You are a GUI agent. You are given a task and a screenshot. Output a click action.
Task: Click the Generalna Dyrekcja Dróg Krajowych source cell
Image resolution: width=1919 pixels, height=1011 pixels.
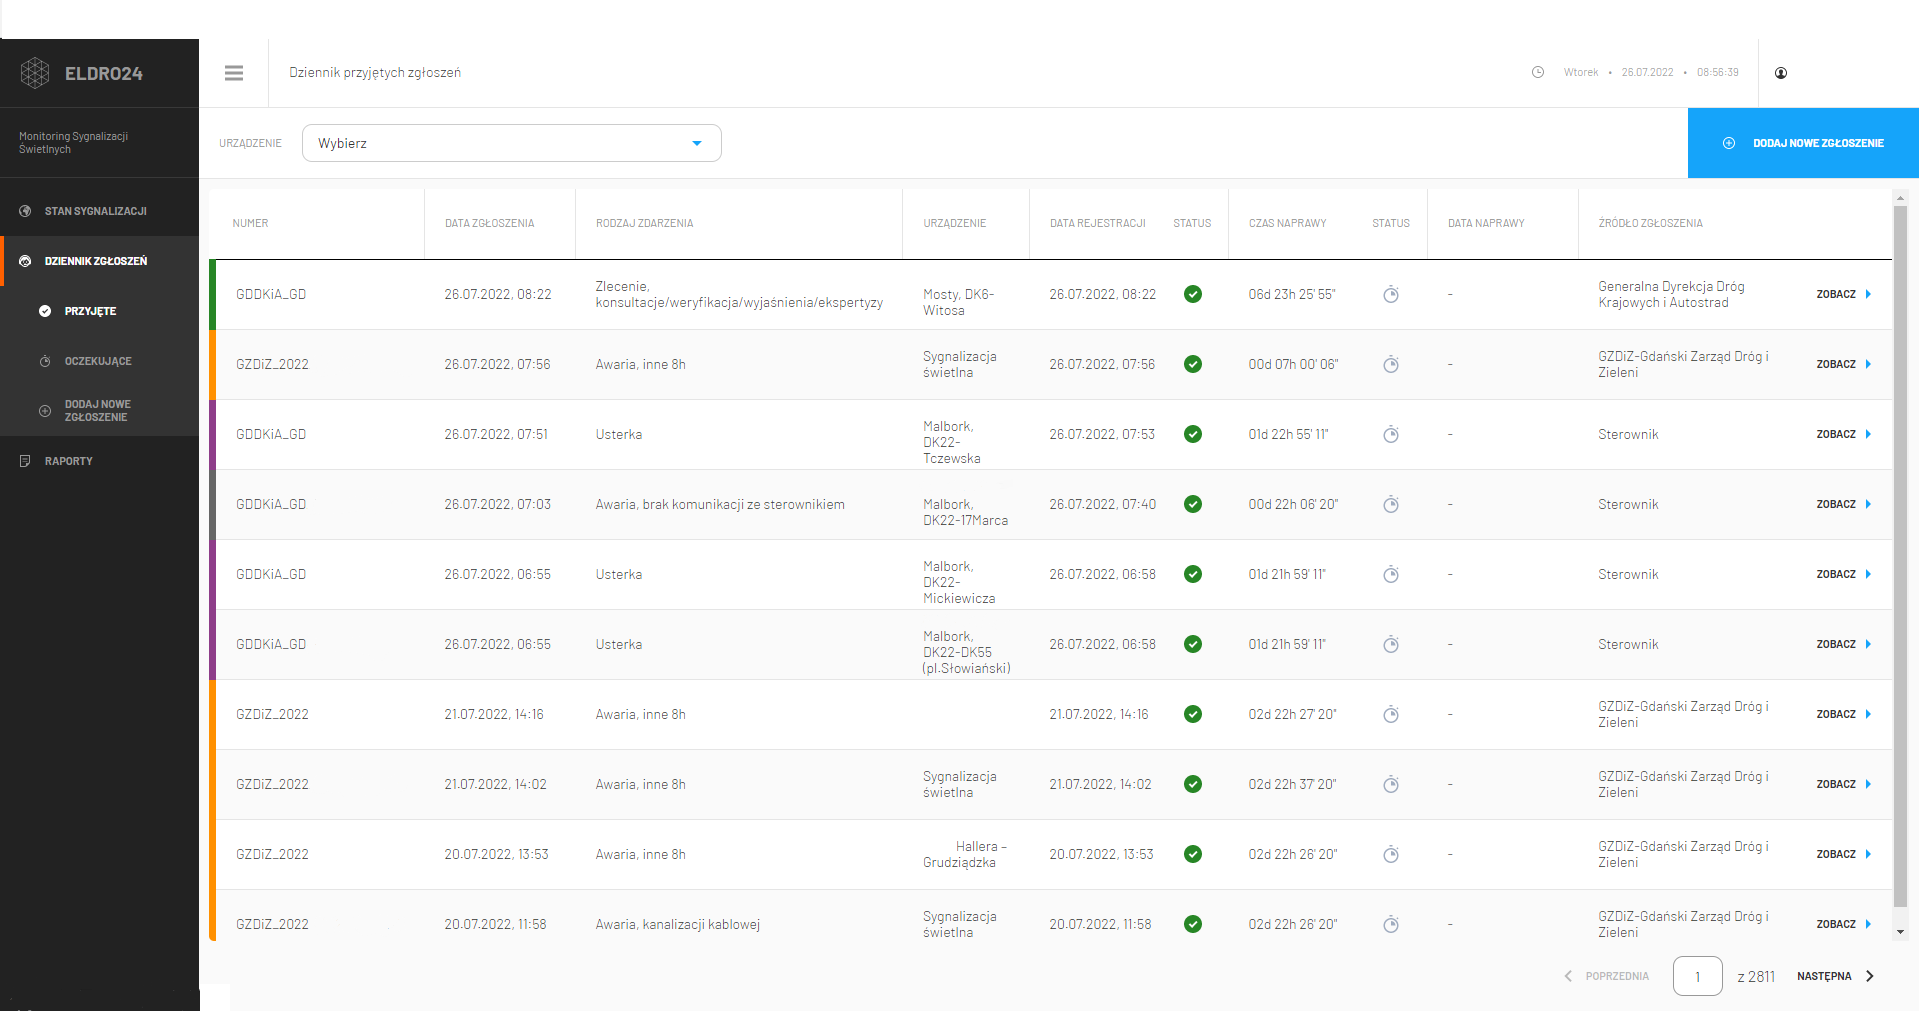pyautogui.click(x=1671, y=294)
